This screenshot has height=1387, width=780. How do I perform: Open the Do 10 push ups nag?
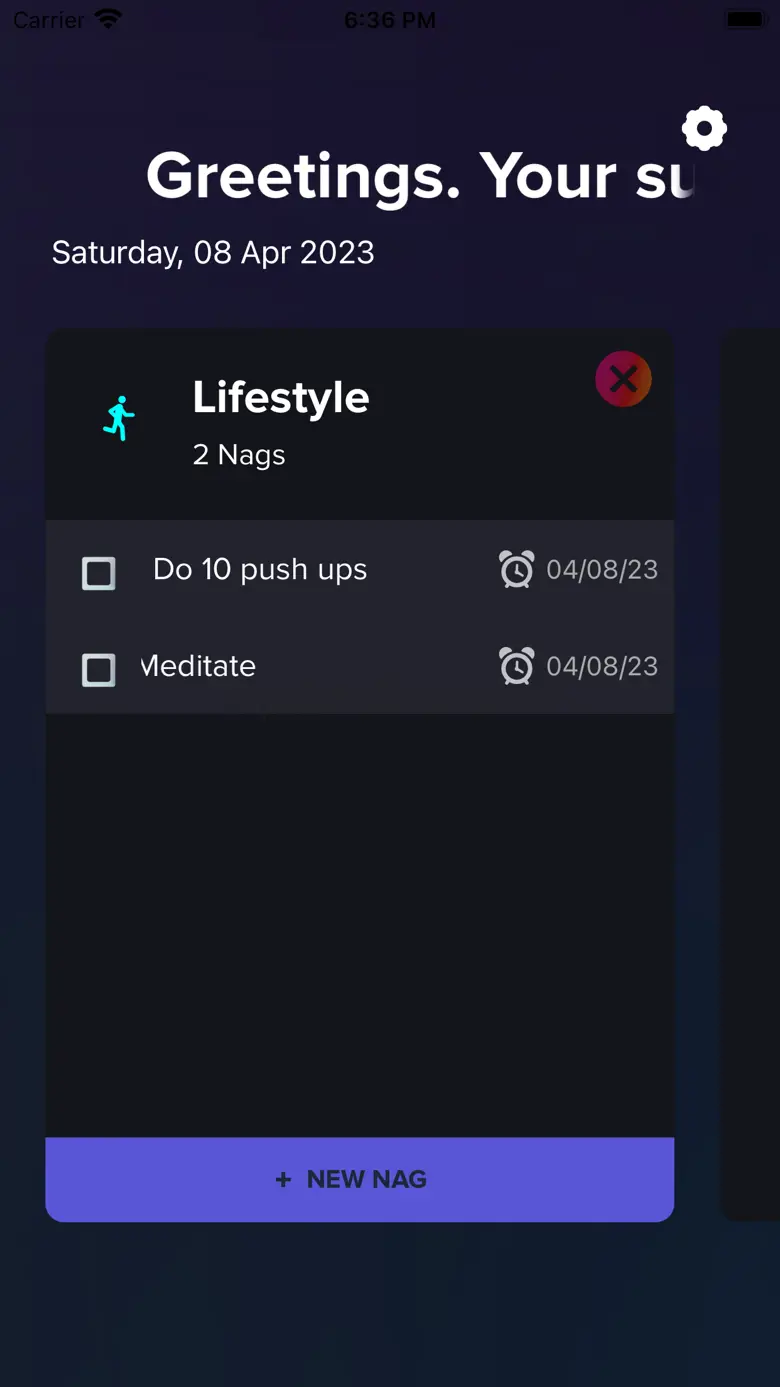coord(260,570)
